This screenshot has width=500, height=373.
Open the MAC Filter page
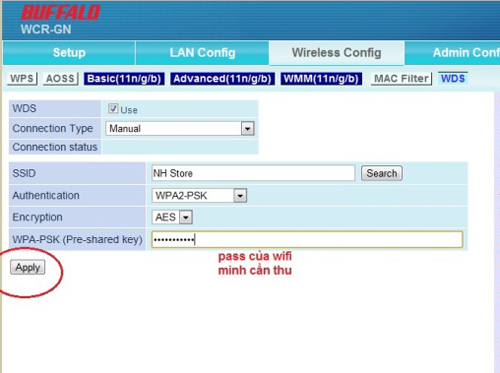click(x=401, y=79)
